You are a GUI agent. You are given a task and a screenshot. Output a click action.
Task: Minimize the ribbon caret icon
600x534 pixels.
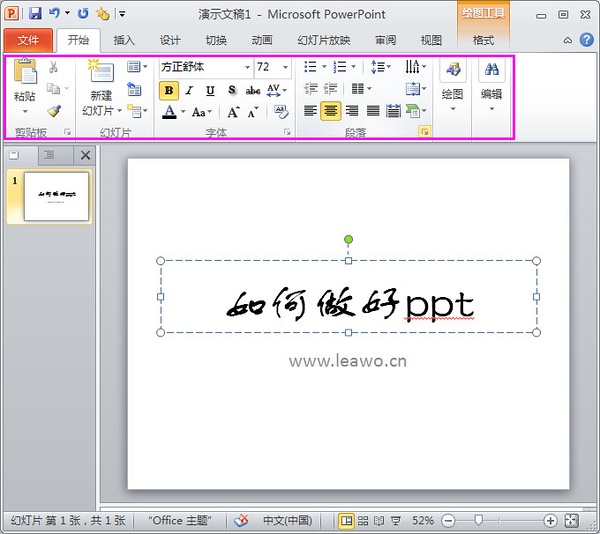tap(568, 40)
